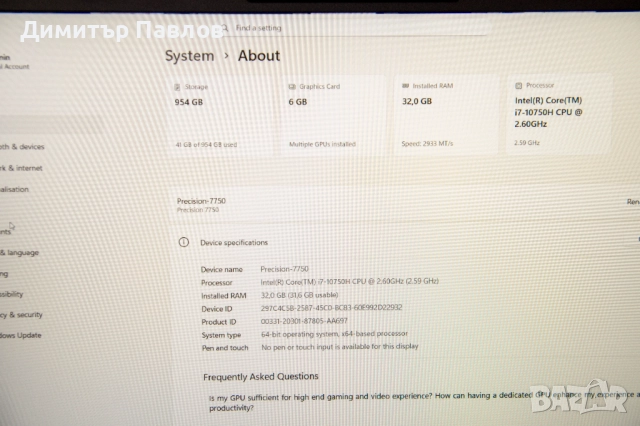Click the Installed RAM chip icon
640x426 pixels.
coord(405,86)
